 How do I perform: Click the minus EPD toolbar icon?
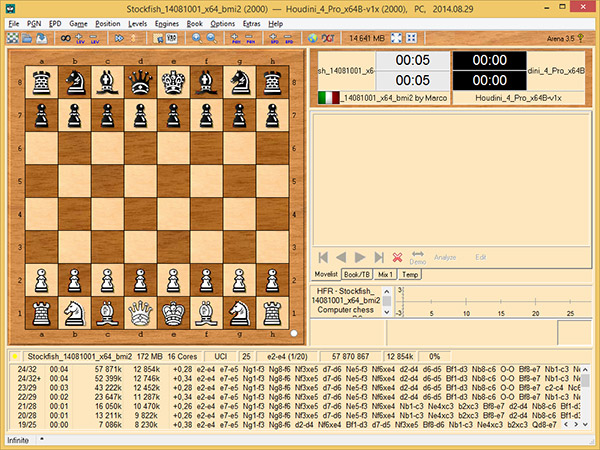pyautogui.click(x=288, y=38)
